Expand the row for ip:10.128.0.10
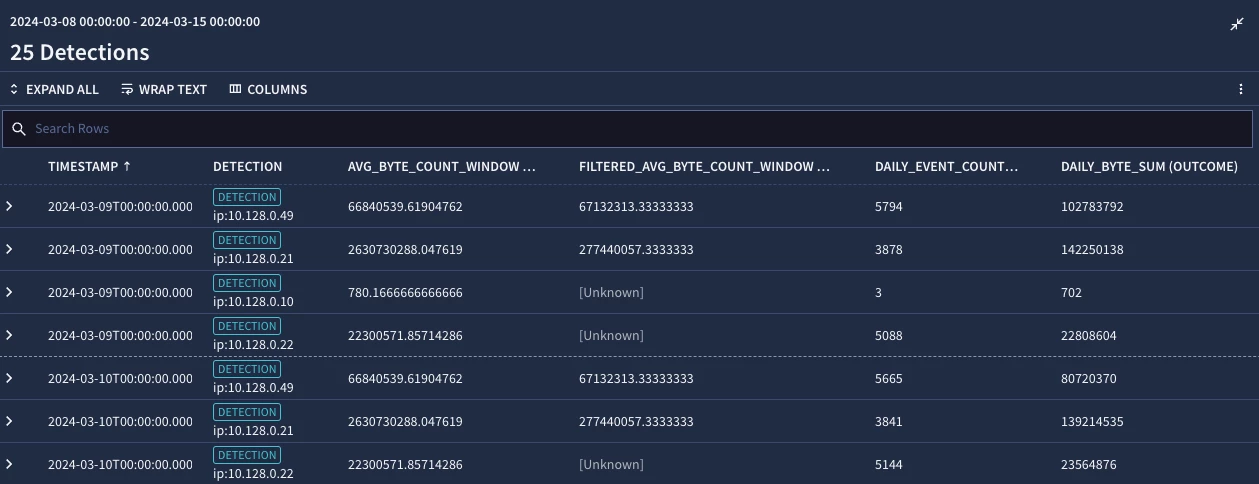Viewport: 1259px width, 484px height. pyautogui.click(x=10, y=292)
